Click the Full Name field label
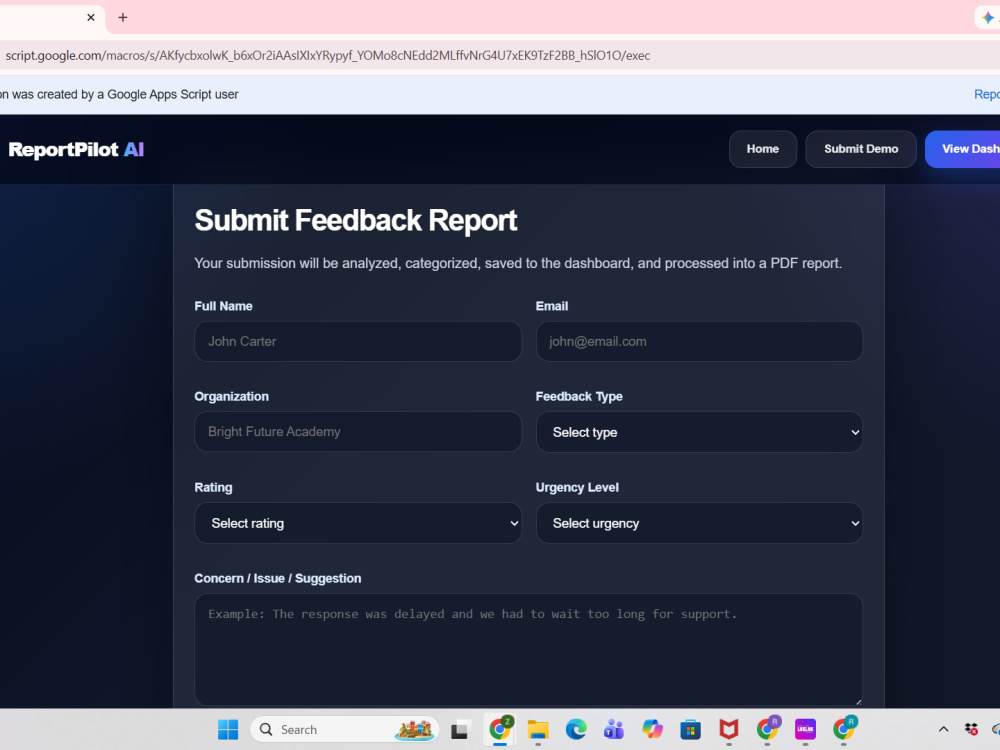1000x750 pixels. point(223,306)
